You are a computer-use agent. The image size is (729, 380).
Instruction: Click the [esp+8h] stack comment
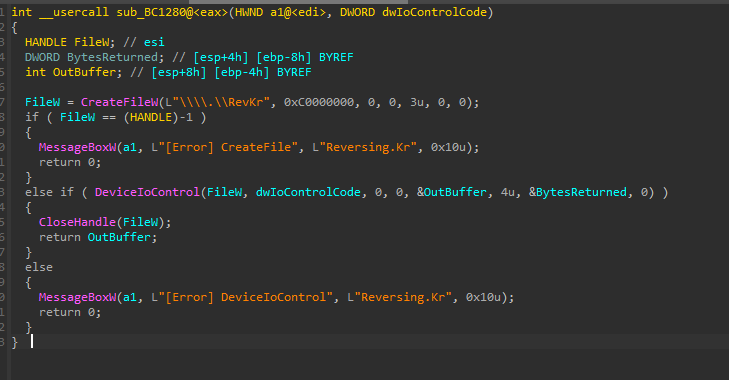tap(179, 72)
